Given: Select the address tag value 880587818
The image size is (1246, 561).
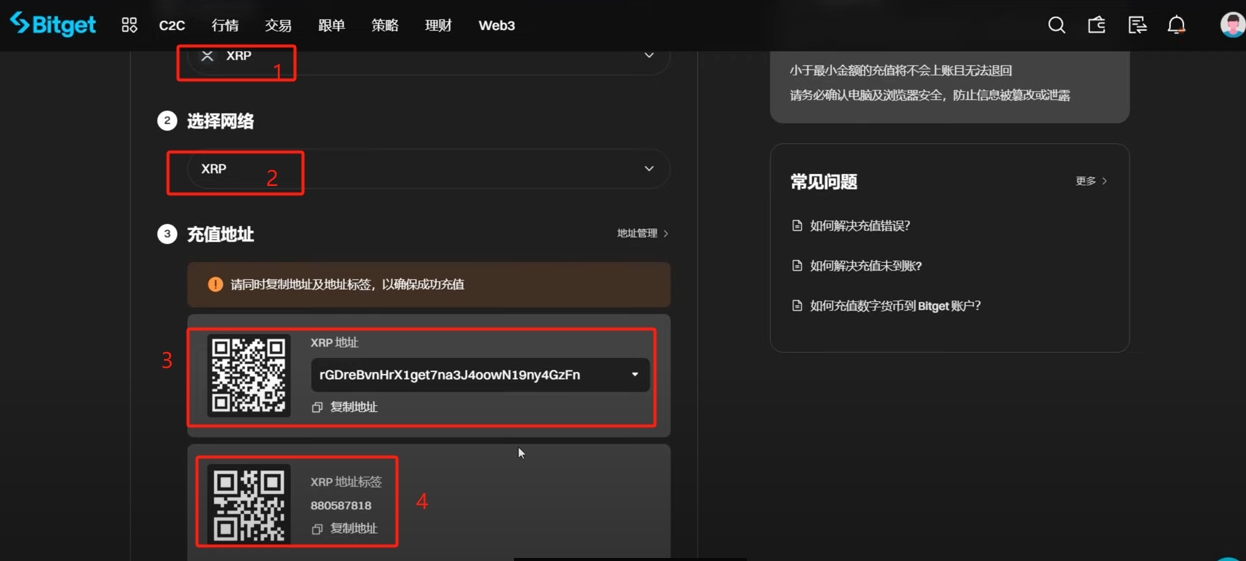Looking at the screenshot, I should [x=341, y=506].
